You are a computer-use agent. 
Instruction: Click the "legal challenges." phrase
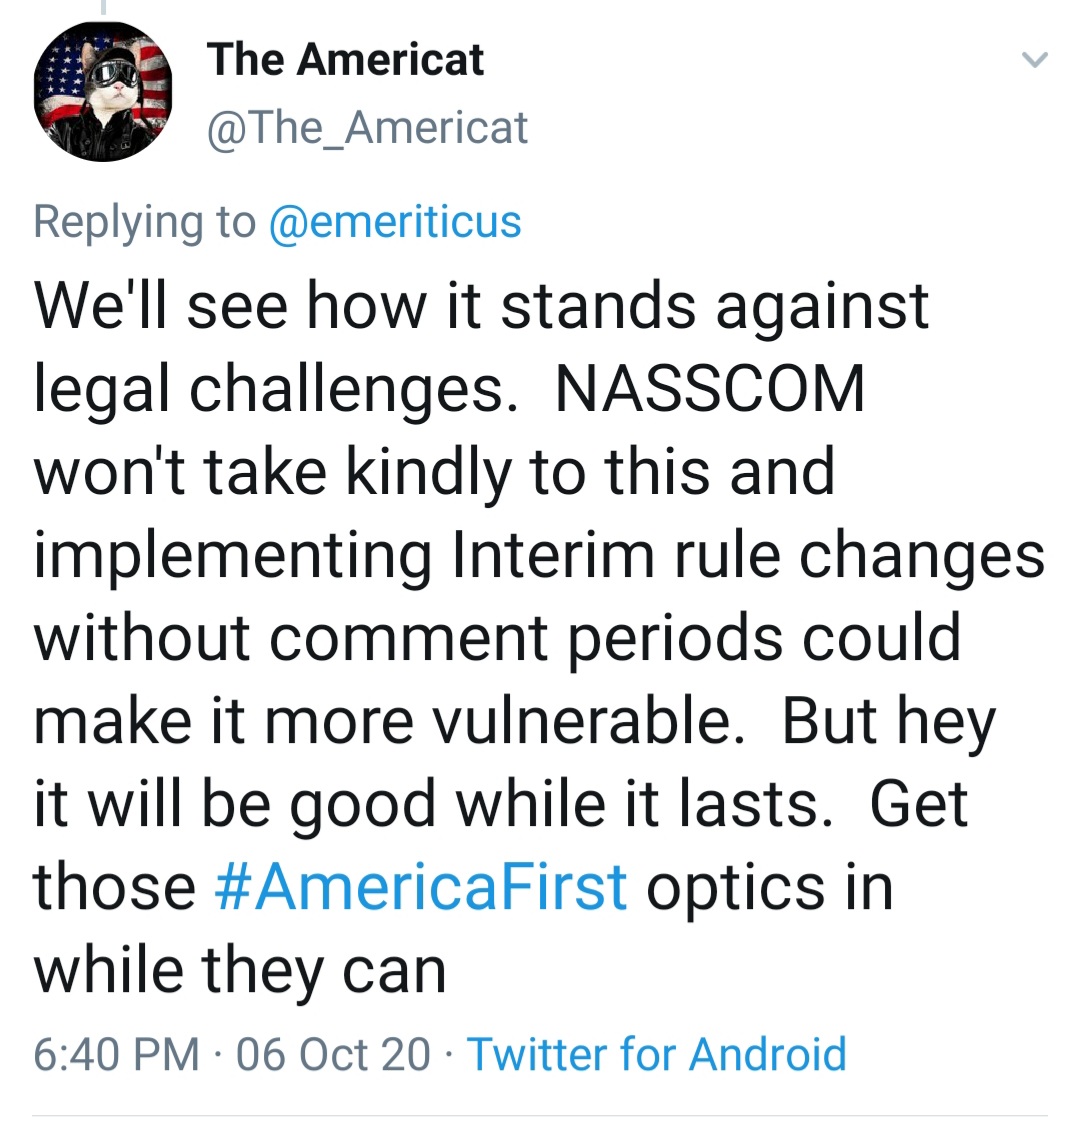pyautogui.click(x=269, y=388)
